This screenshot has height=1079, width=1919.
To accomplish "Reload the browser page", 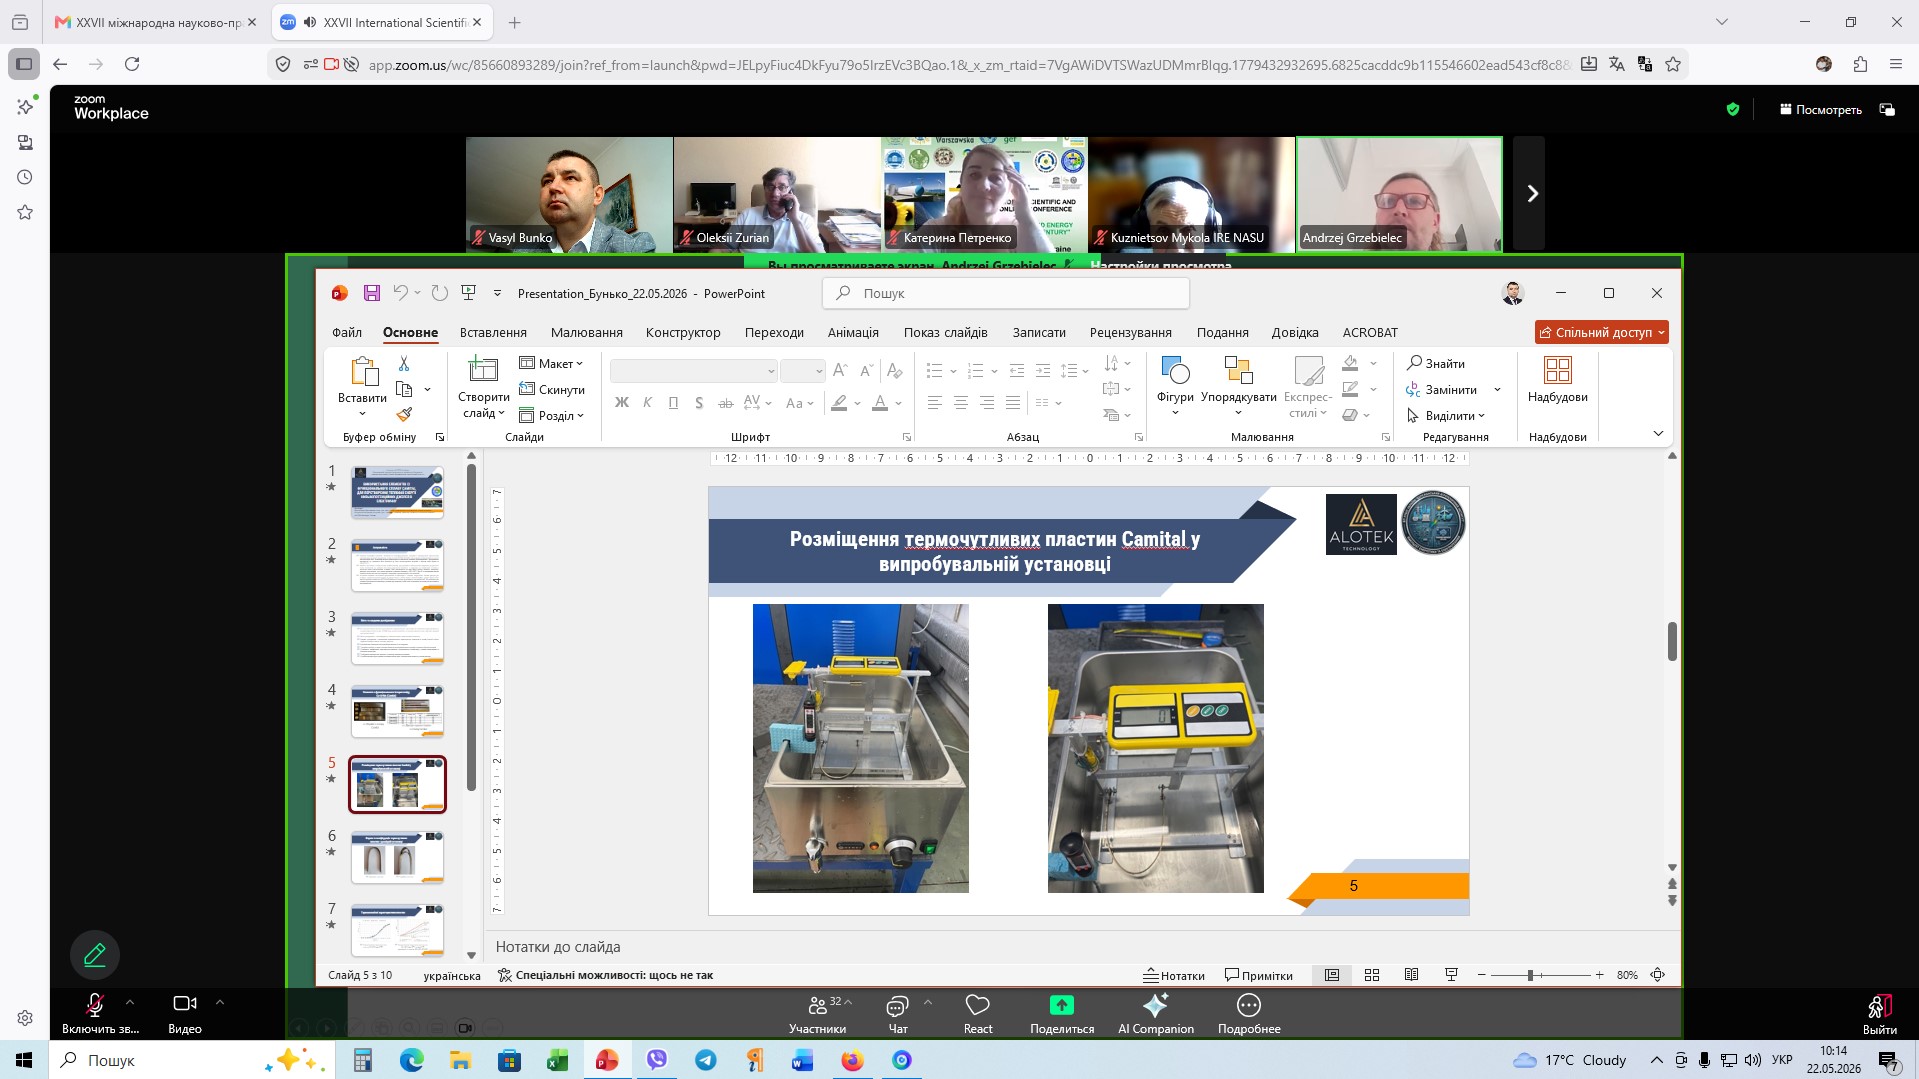I will point(132,64).
